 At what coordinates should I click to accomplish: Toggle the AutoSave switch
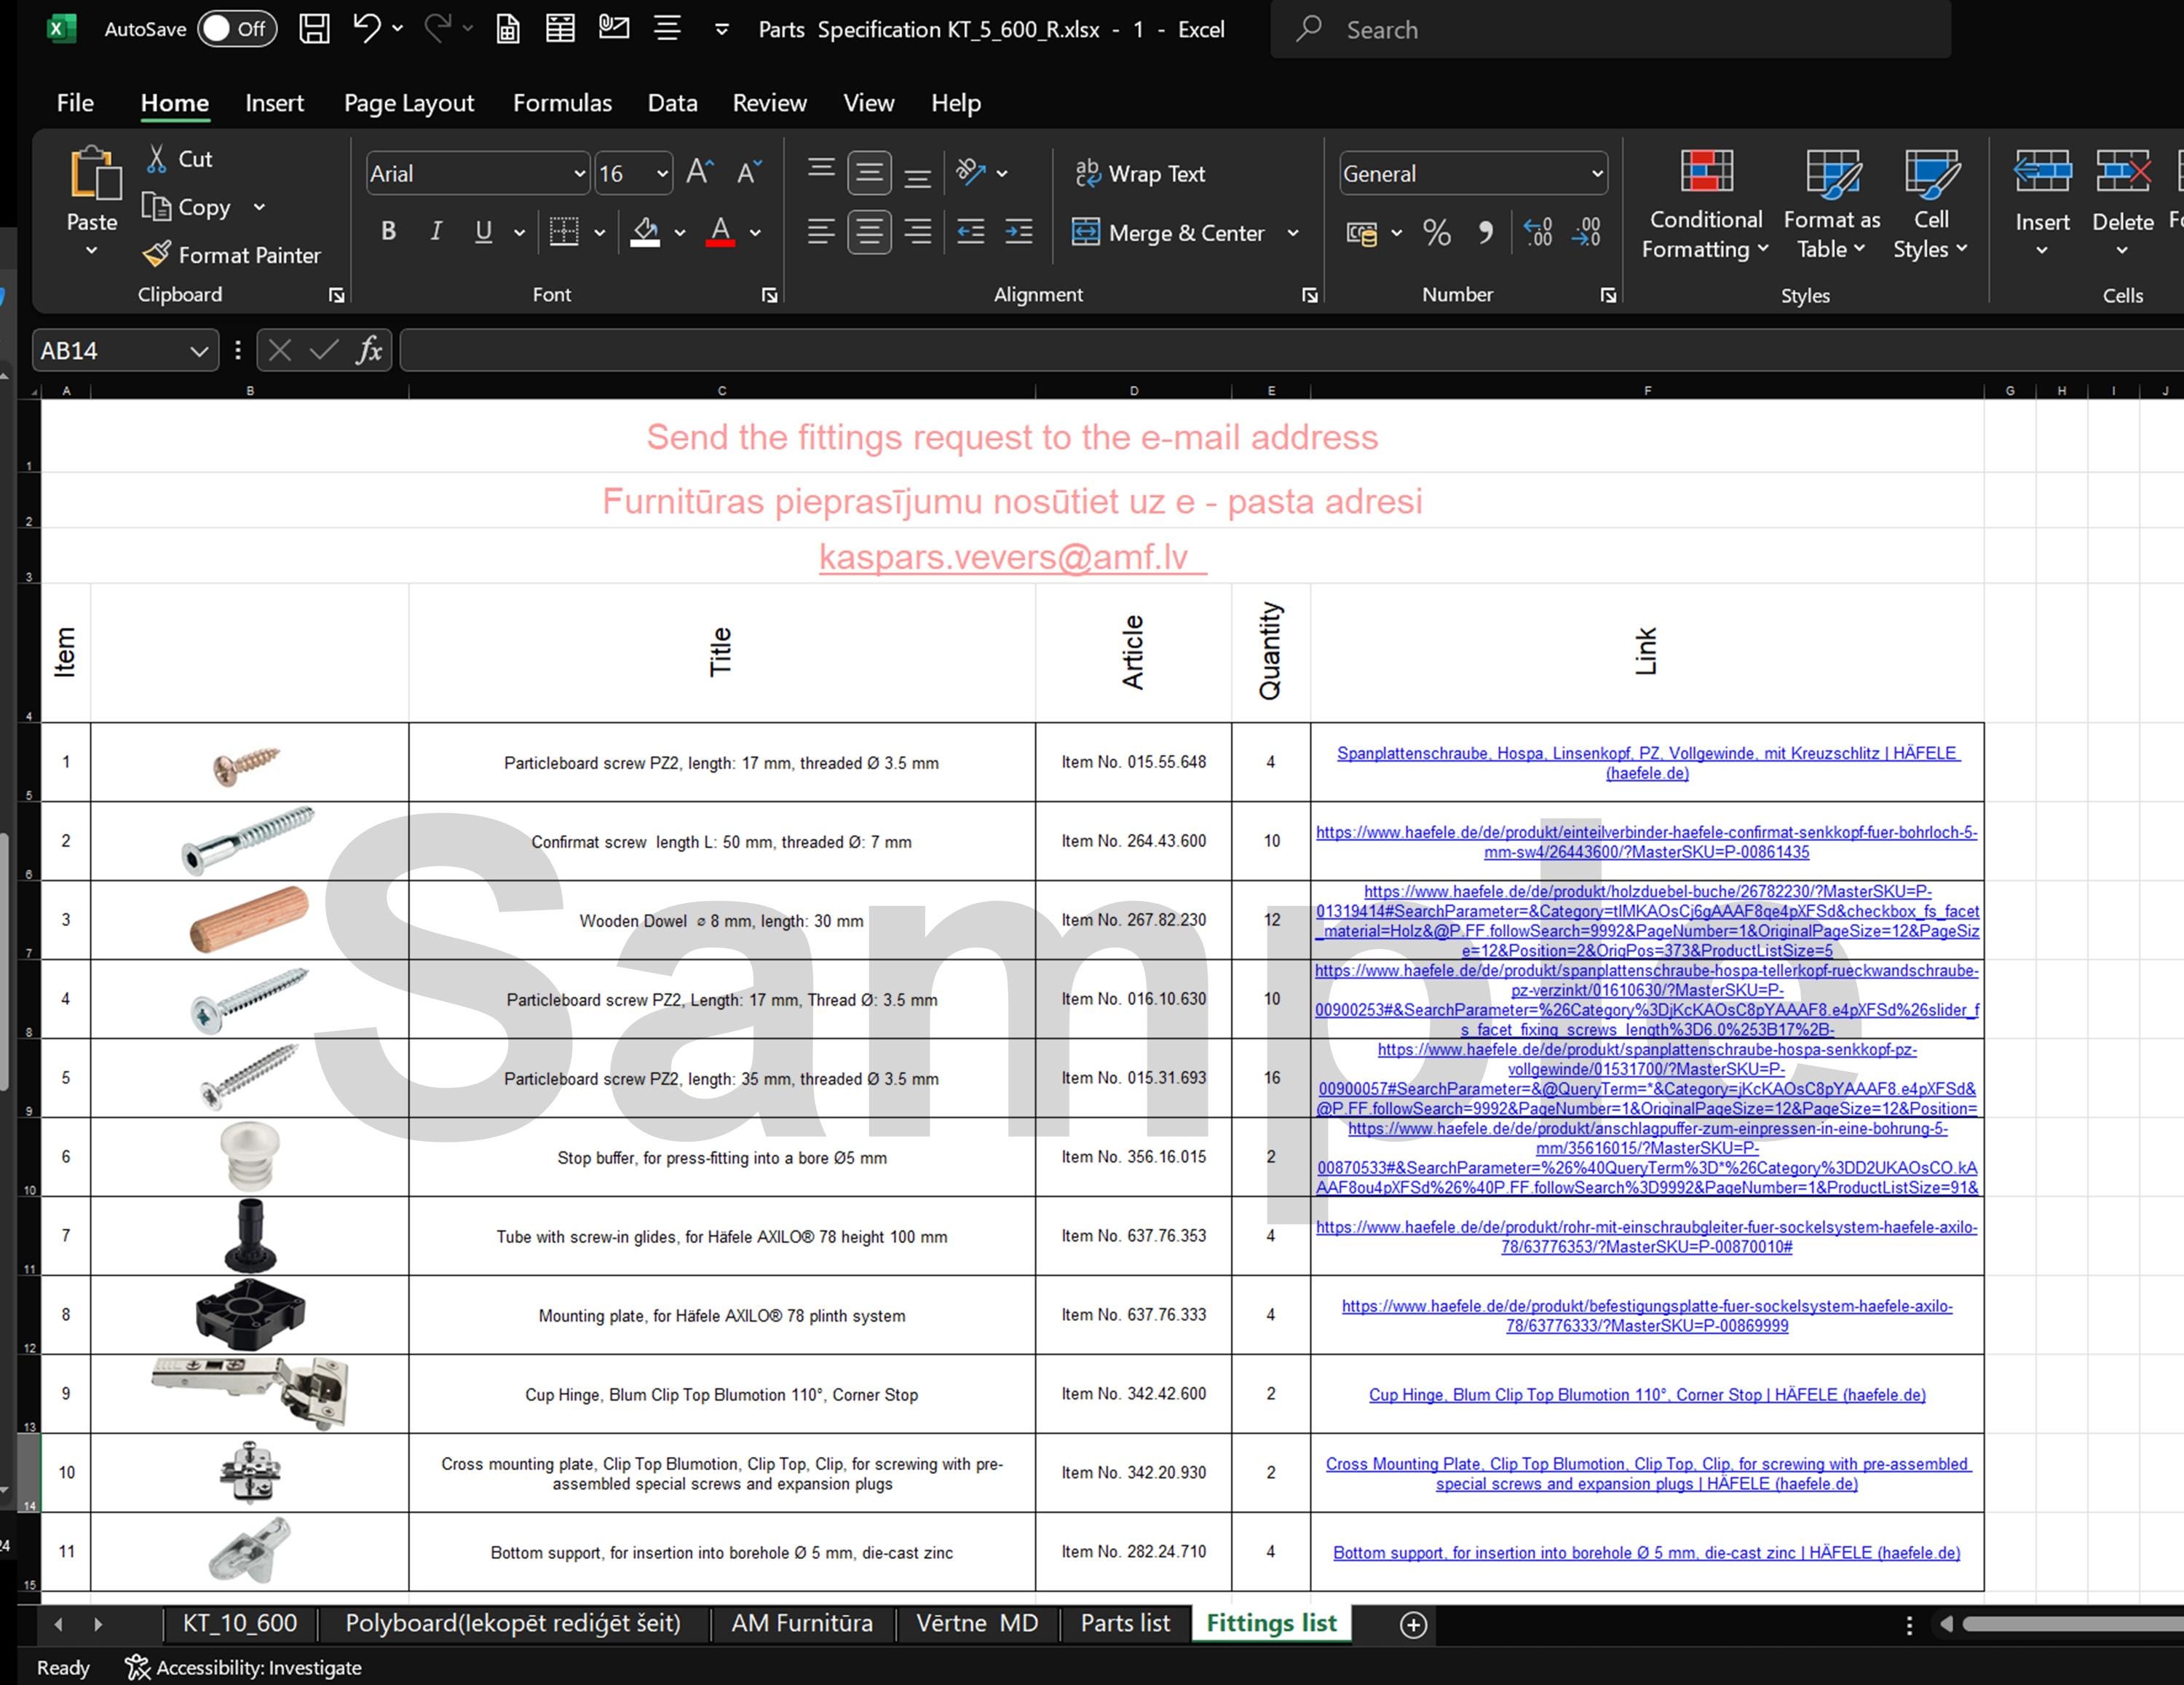(236, 29)
